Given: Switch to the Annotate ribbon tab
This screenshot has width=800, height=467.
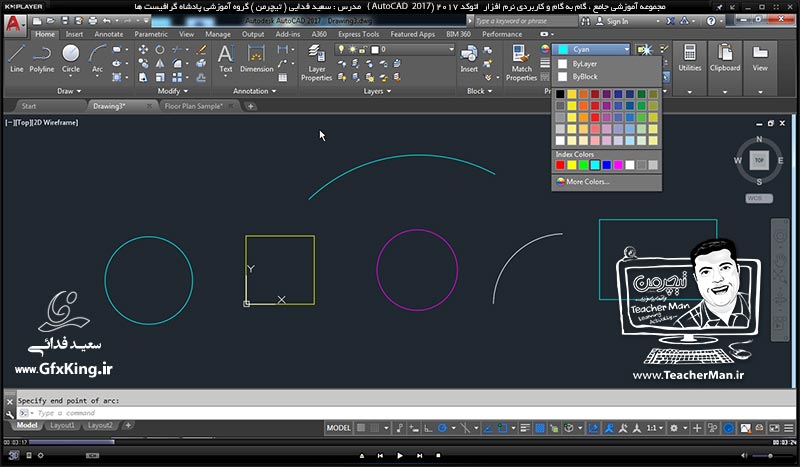Looking at the screenshot, I should click(109, 34).
